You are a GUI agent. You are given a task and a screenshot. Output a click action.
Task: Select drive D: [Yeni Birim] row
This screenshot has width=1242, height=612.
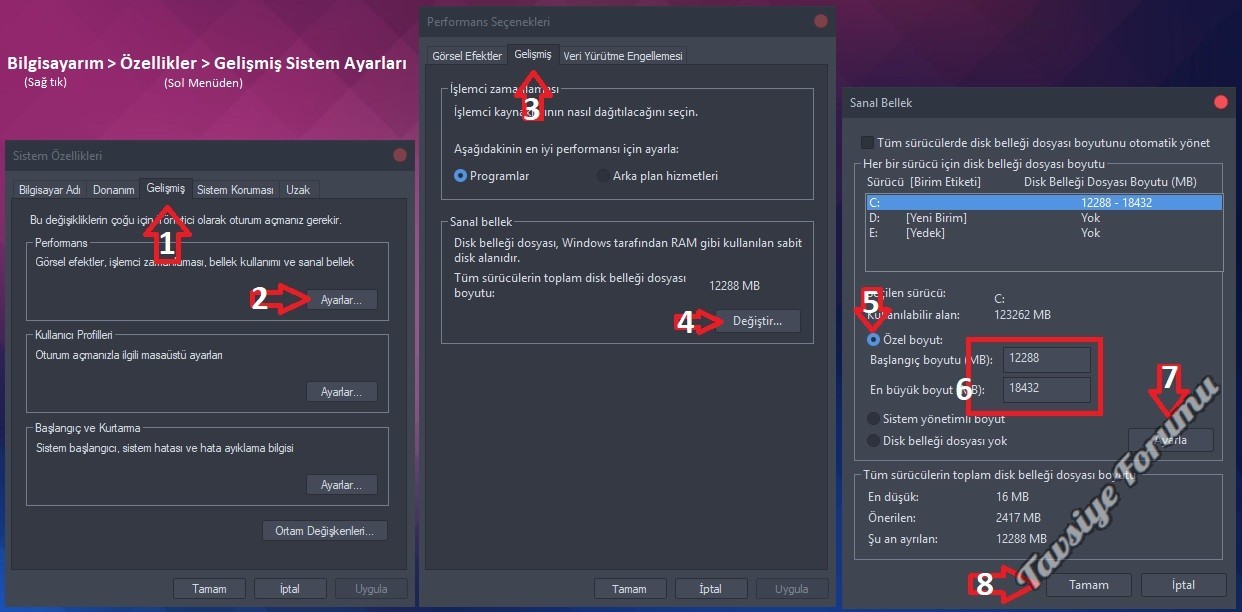point(1044,217)
